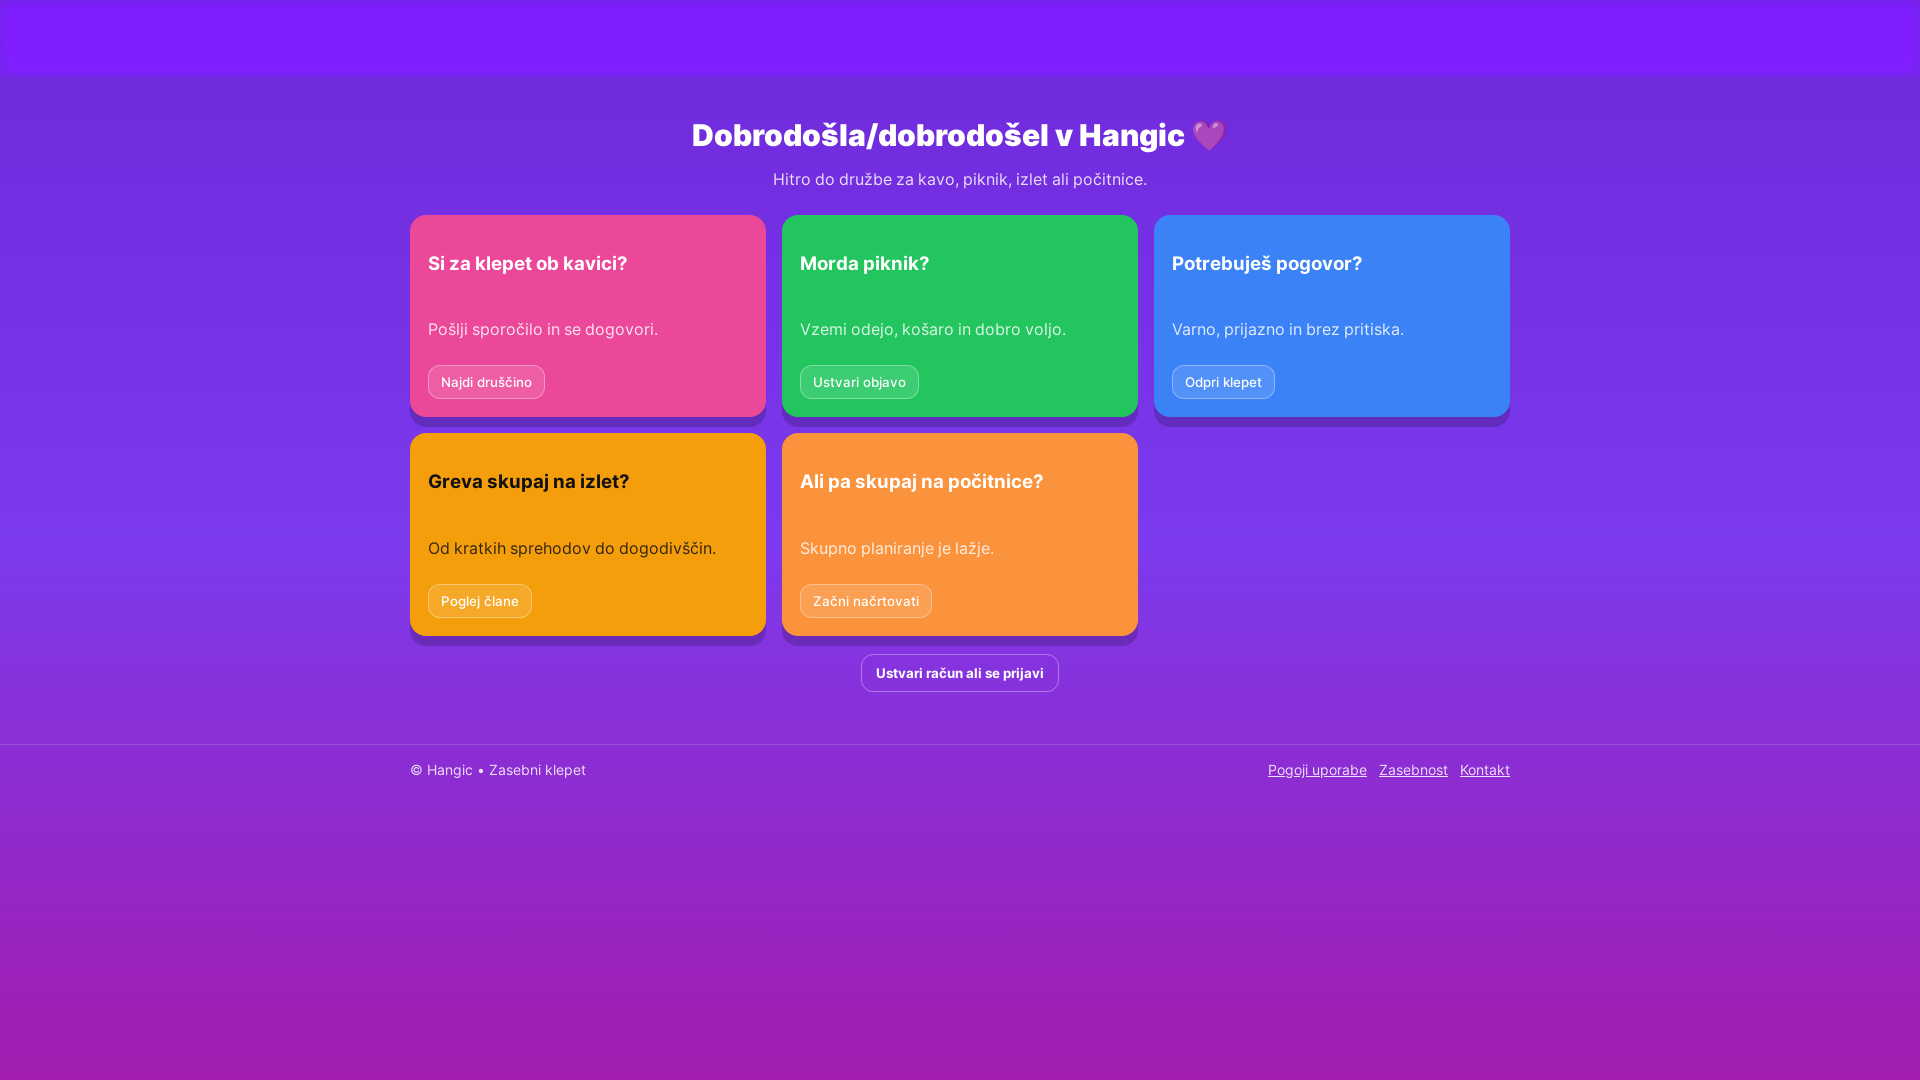Click the footer text Hangic • Zasebni klepet
Screen dimensions: 1920x1080
[498, 770]
